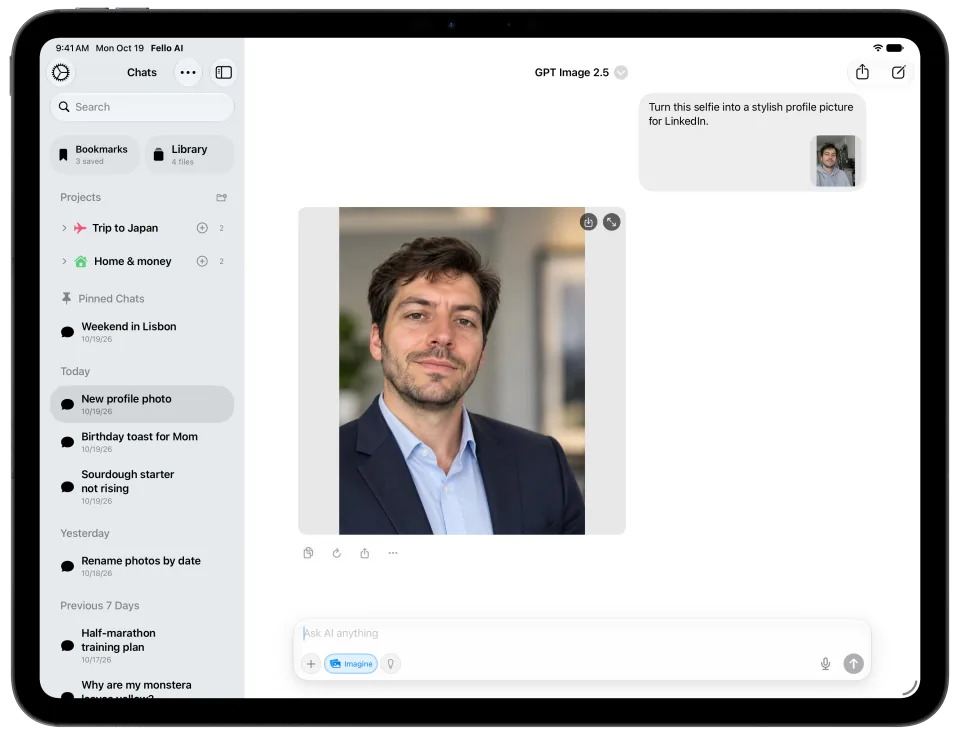Send the message with arrow button
Viewport: 960px width, 736px height.
[x=853, y=663]
